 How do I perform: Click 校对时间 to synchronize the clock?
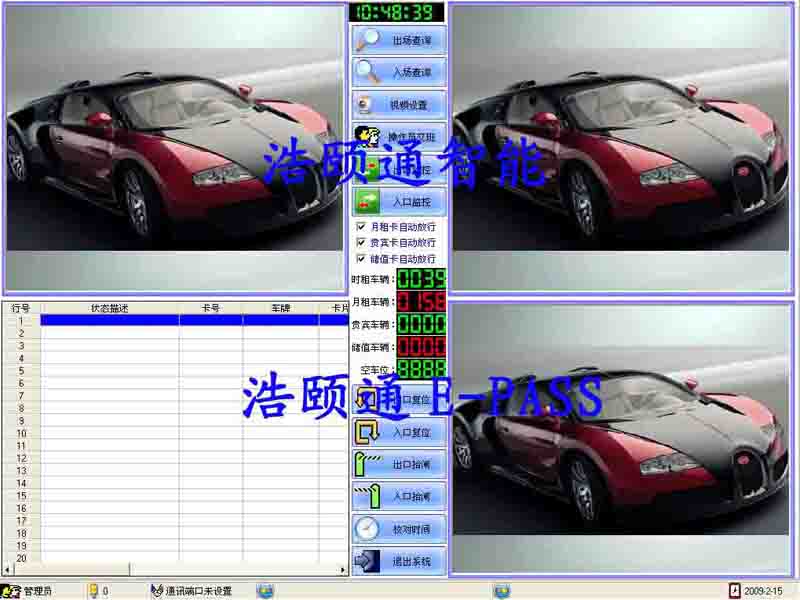click(x=399, y=529)
